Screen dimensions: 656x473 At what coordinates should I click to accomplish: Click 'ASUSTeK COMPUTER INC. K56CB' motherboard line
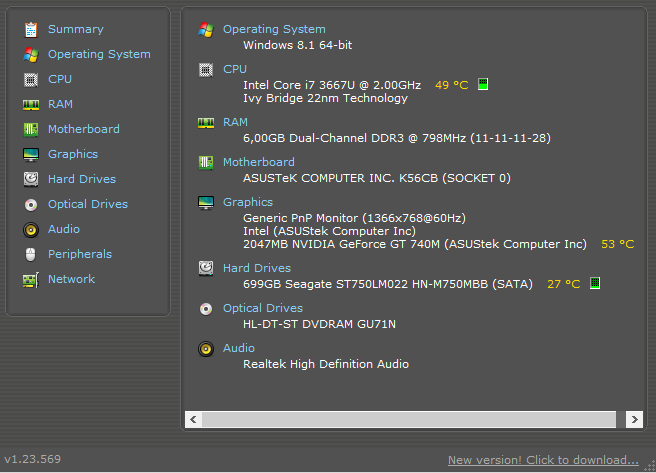click(x=377, y=178)
